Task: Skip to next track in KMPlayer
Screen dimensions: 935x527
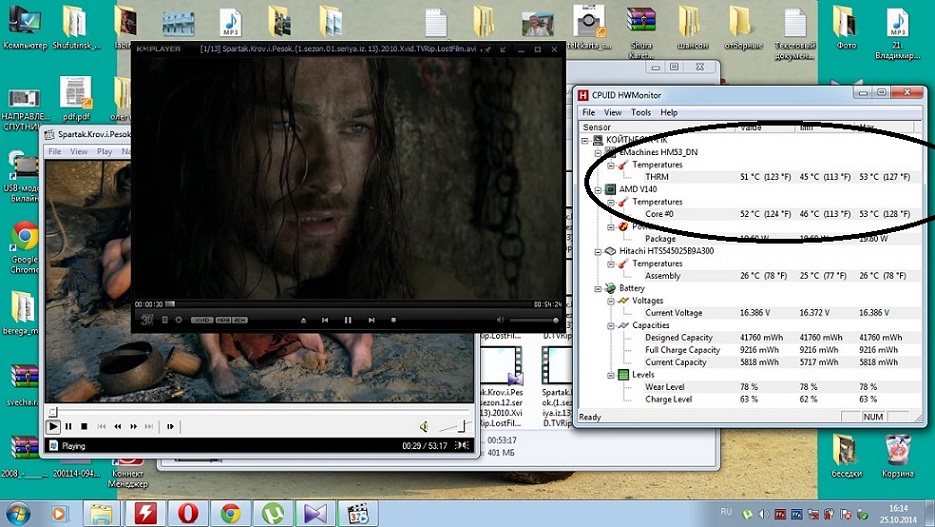Action: pos(371,320)
